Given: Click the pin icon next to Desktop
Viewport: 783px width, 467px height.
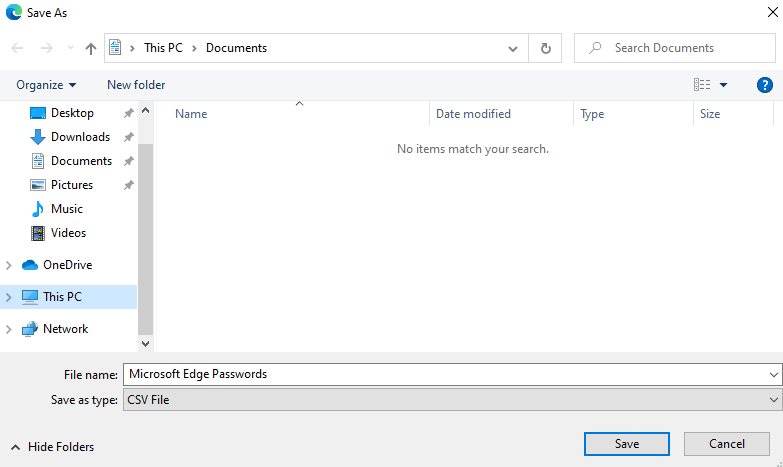Looking at the screenshot, I should pyautogui.click(x=128, y=113).
